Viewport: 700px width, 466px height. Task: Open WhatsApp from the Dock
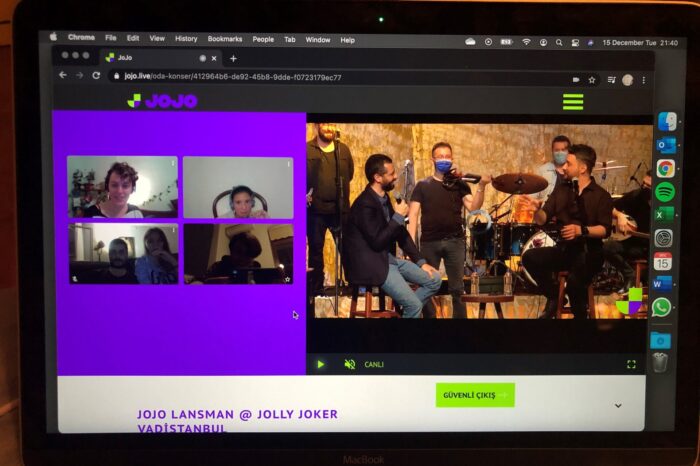pyautogui.click(x=662, y=308)
